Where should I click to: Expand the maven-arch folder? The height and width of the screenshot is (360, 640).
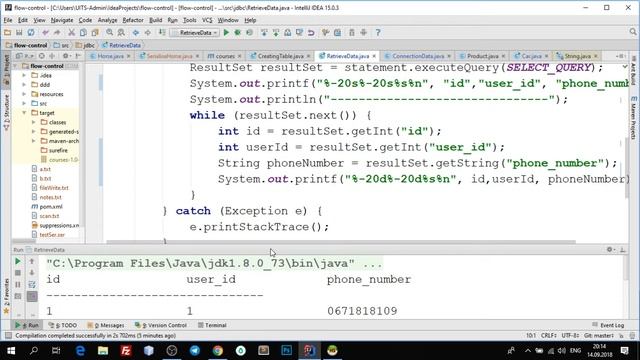pyautogui.click(x=33, y=141)
